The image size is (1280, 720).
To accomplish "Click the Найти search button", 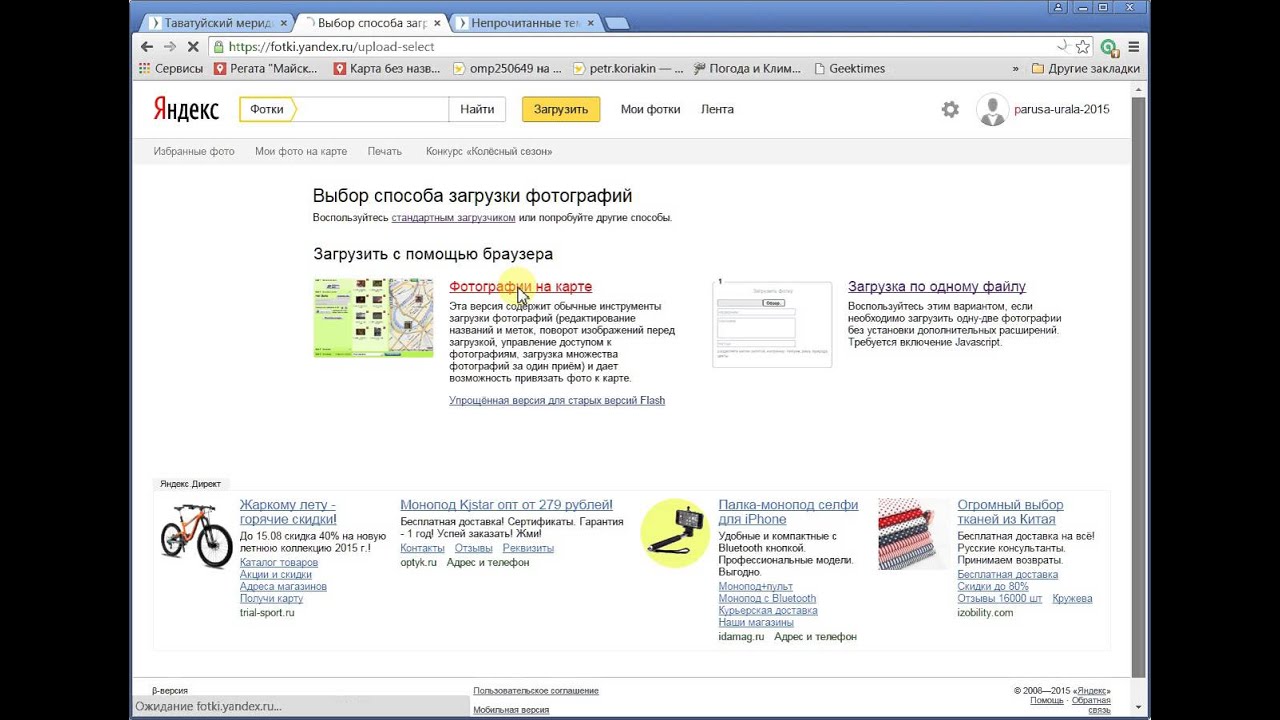I will (x=477, y=110).
